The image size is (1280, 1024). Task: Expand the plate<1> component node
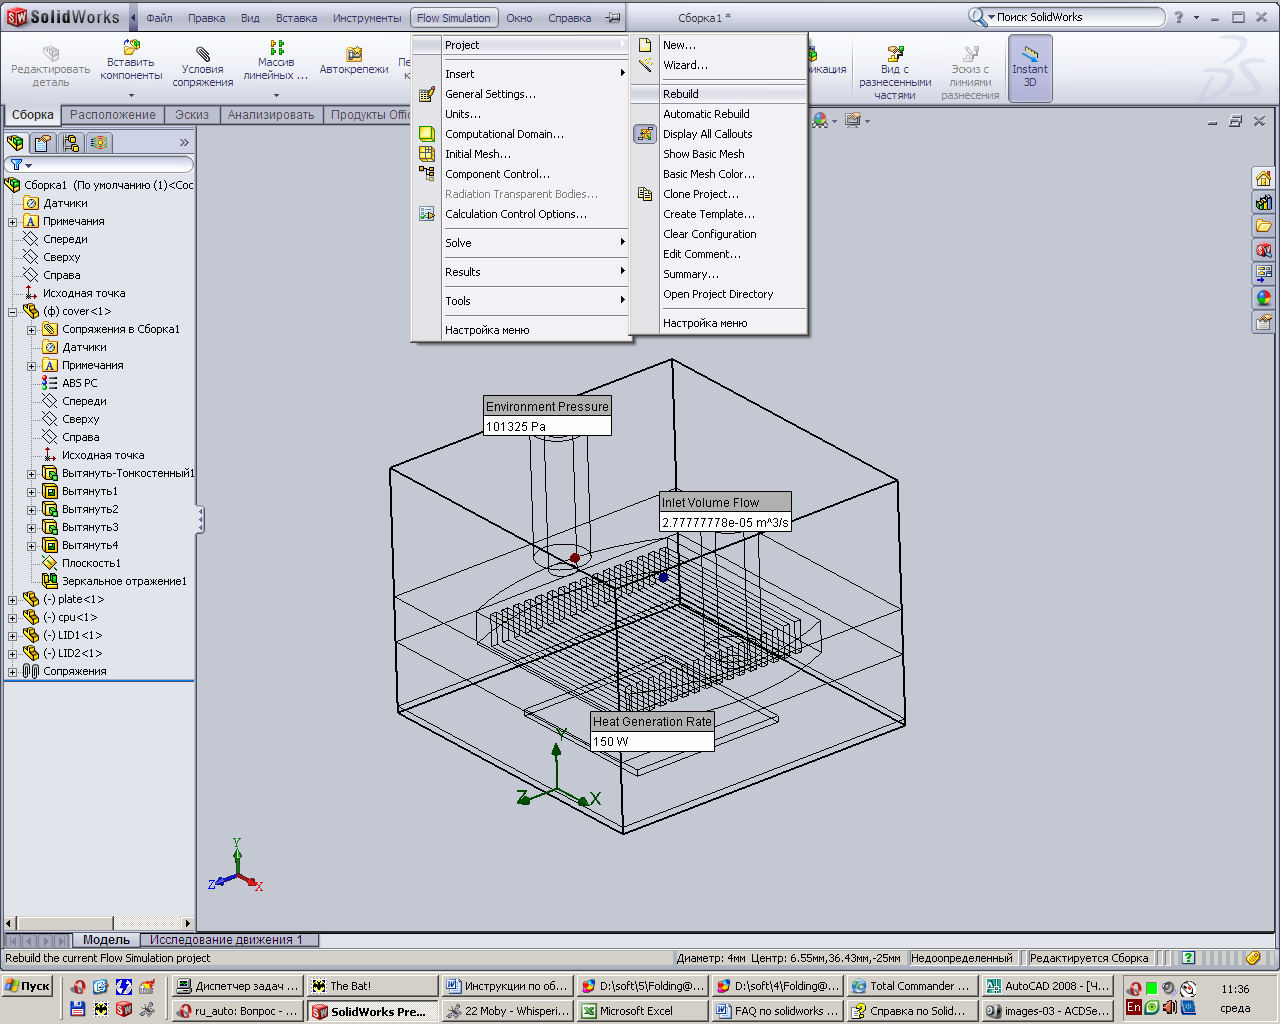point(12,599)
